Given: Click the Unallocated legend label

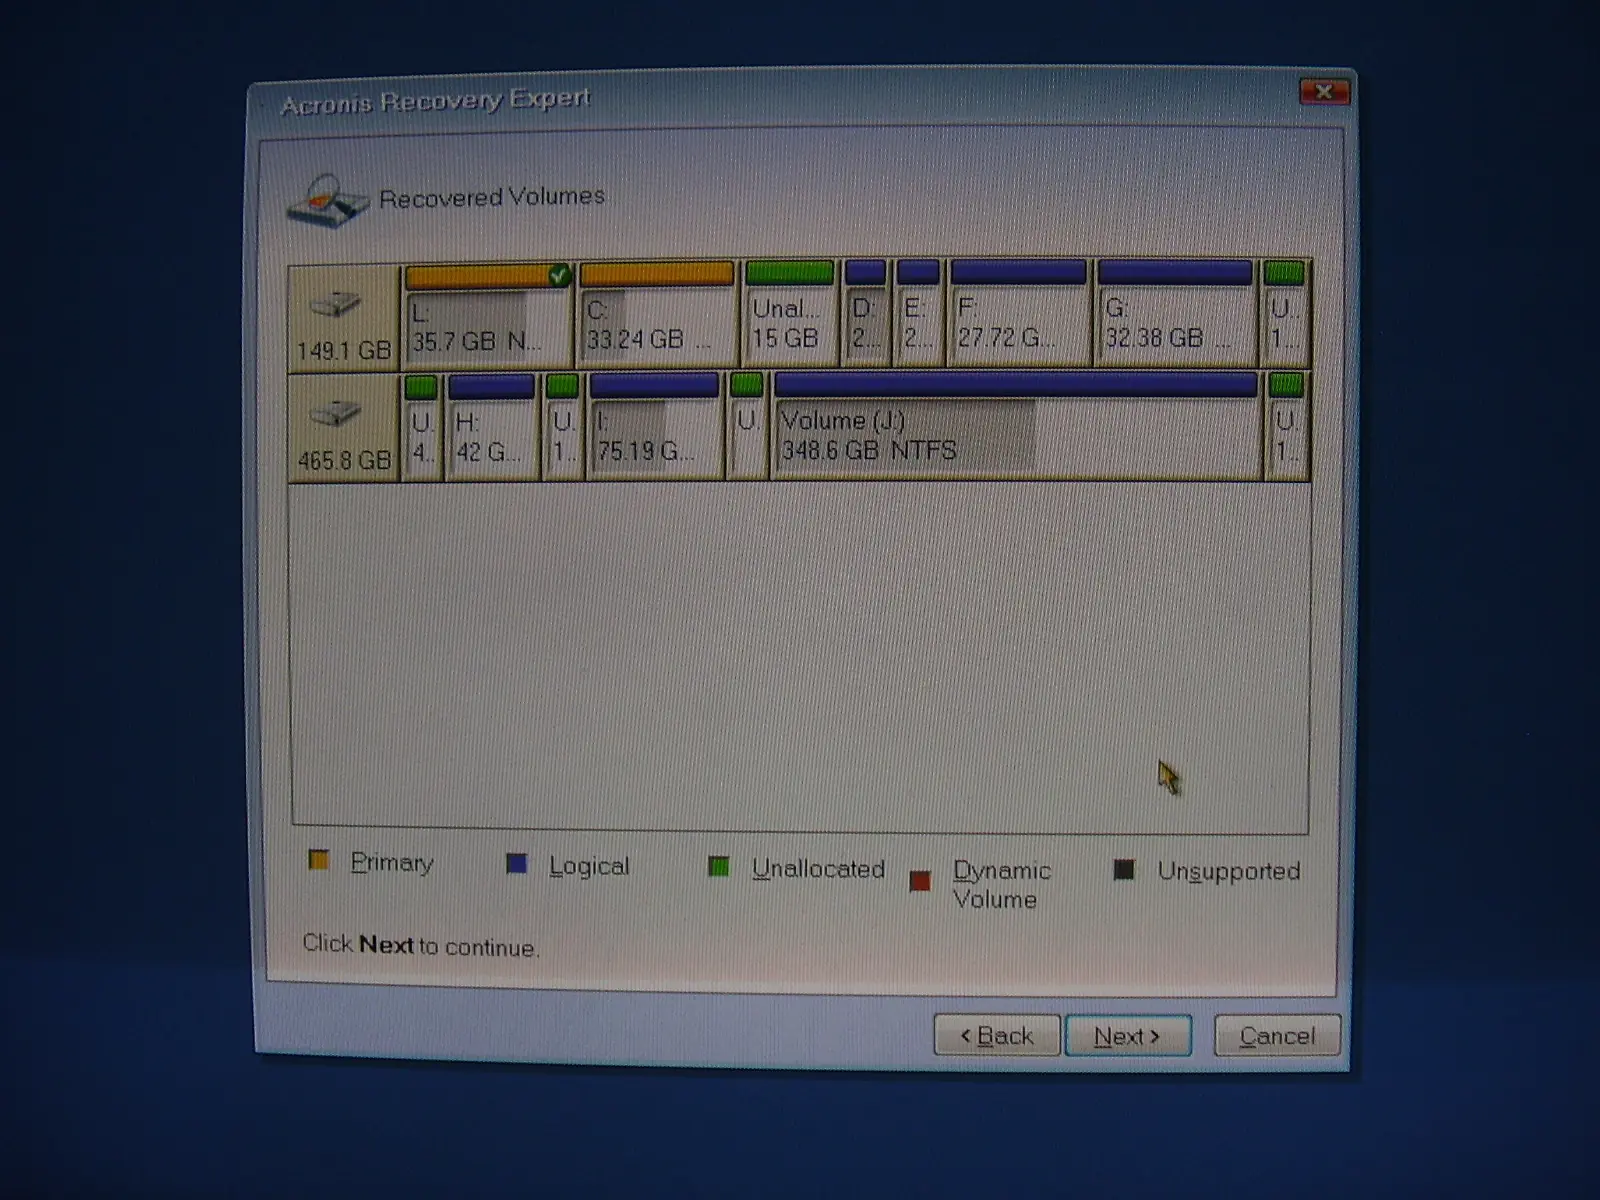Looking at the screenshot, I should (818, 868).
